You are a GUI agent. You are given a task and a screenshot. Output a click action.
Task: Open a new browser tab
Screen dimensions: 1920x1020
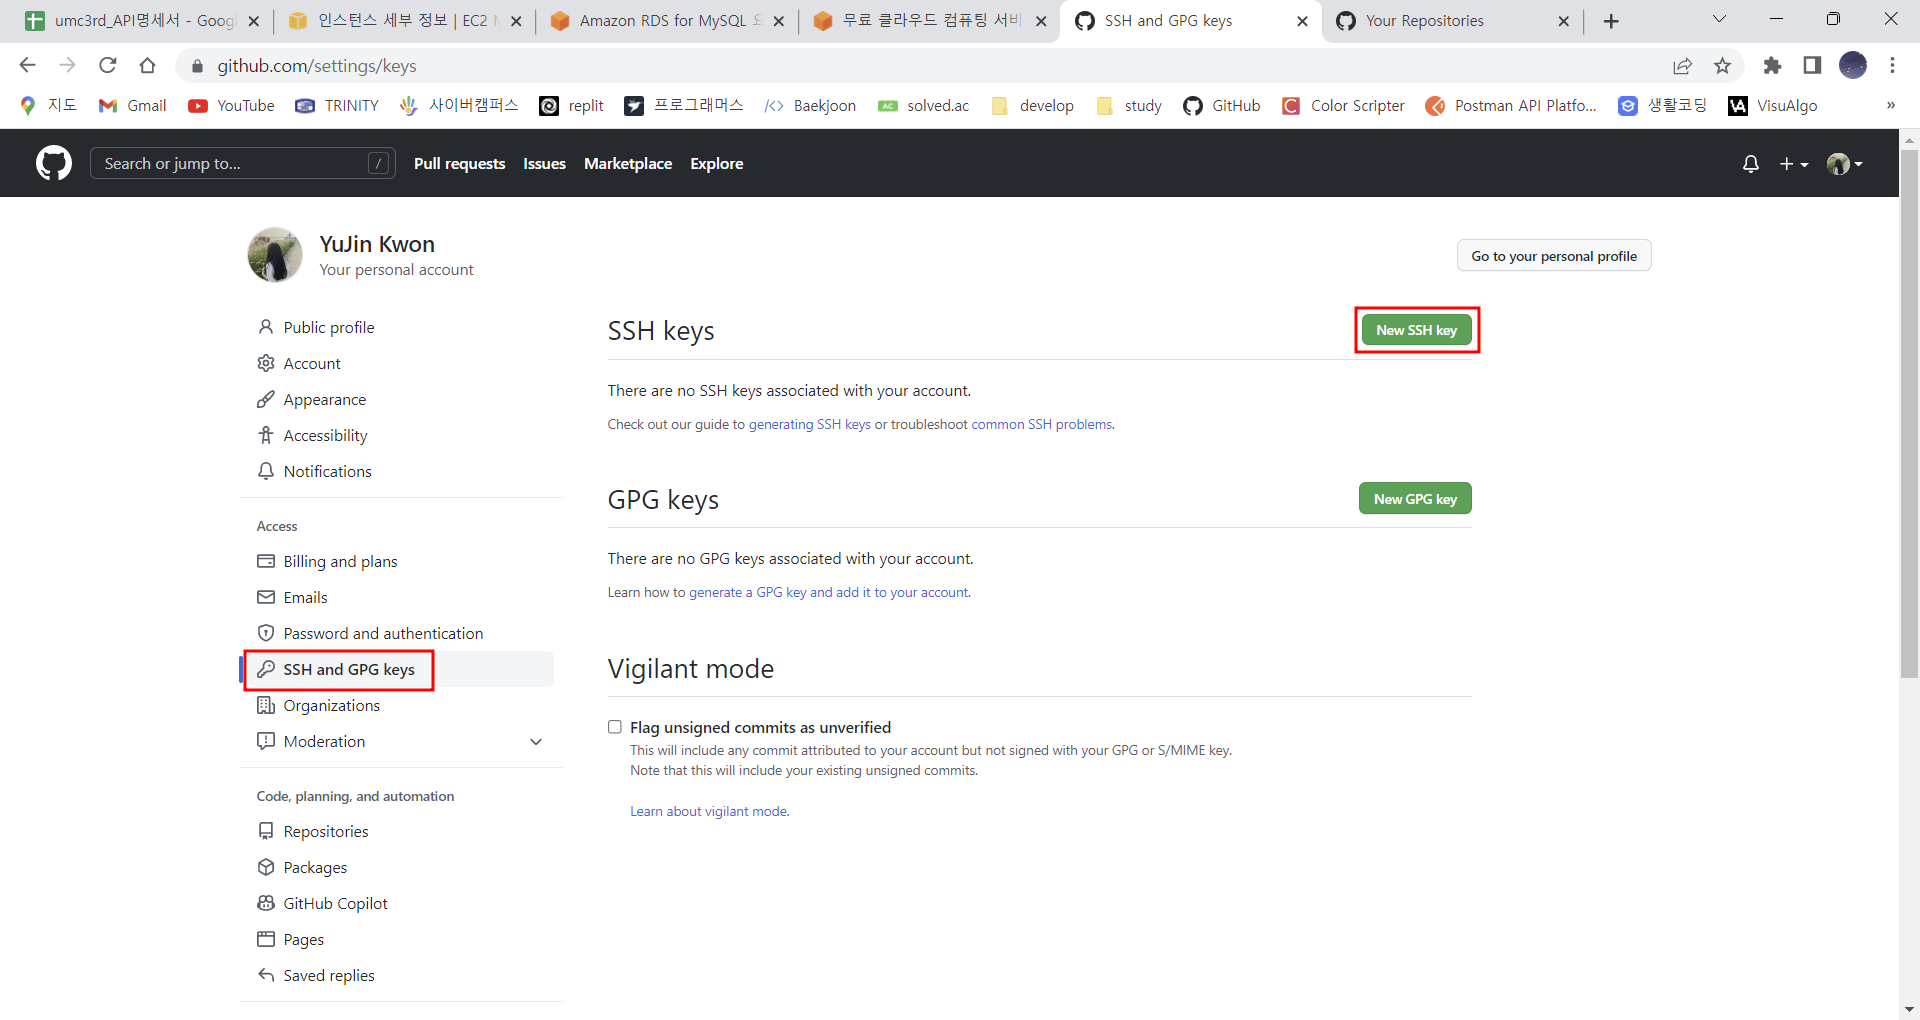click(1611, 21)
